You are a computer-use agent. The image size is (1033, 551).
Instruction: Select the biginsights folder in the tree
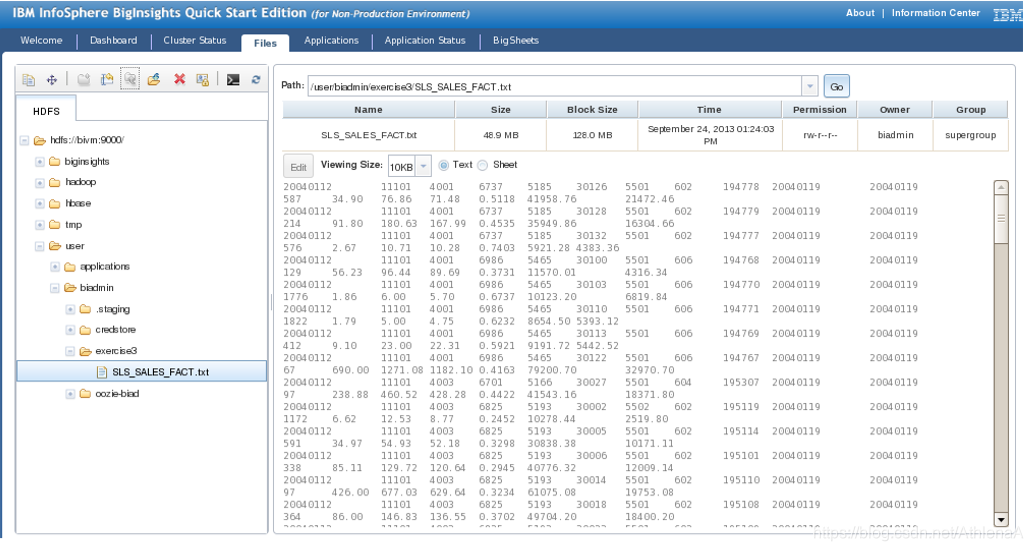(87, 162)
